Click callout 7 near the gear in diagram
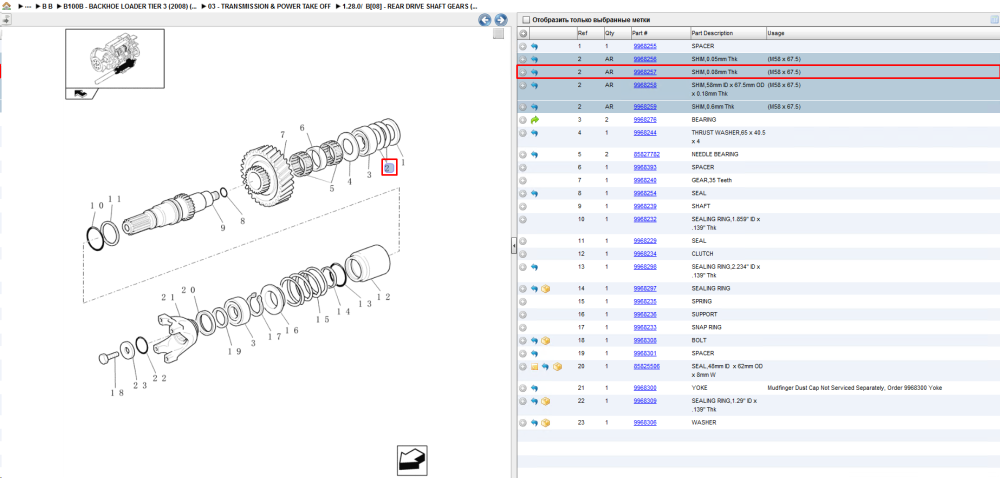 [x=281, y=135]
